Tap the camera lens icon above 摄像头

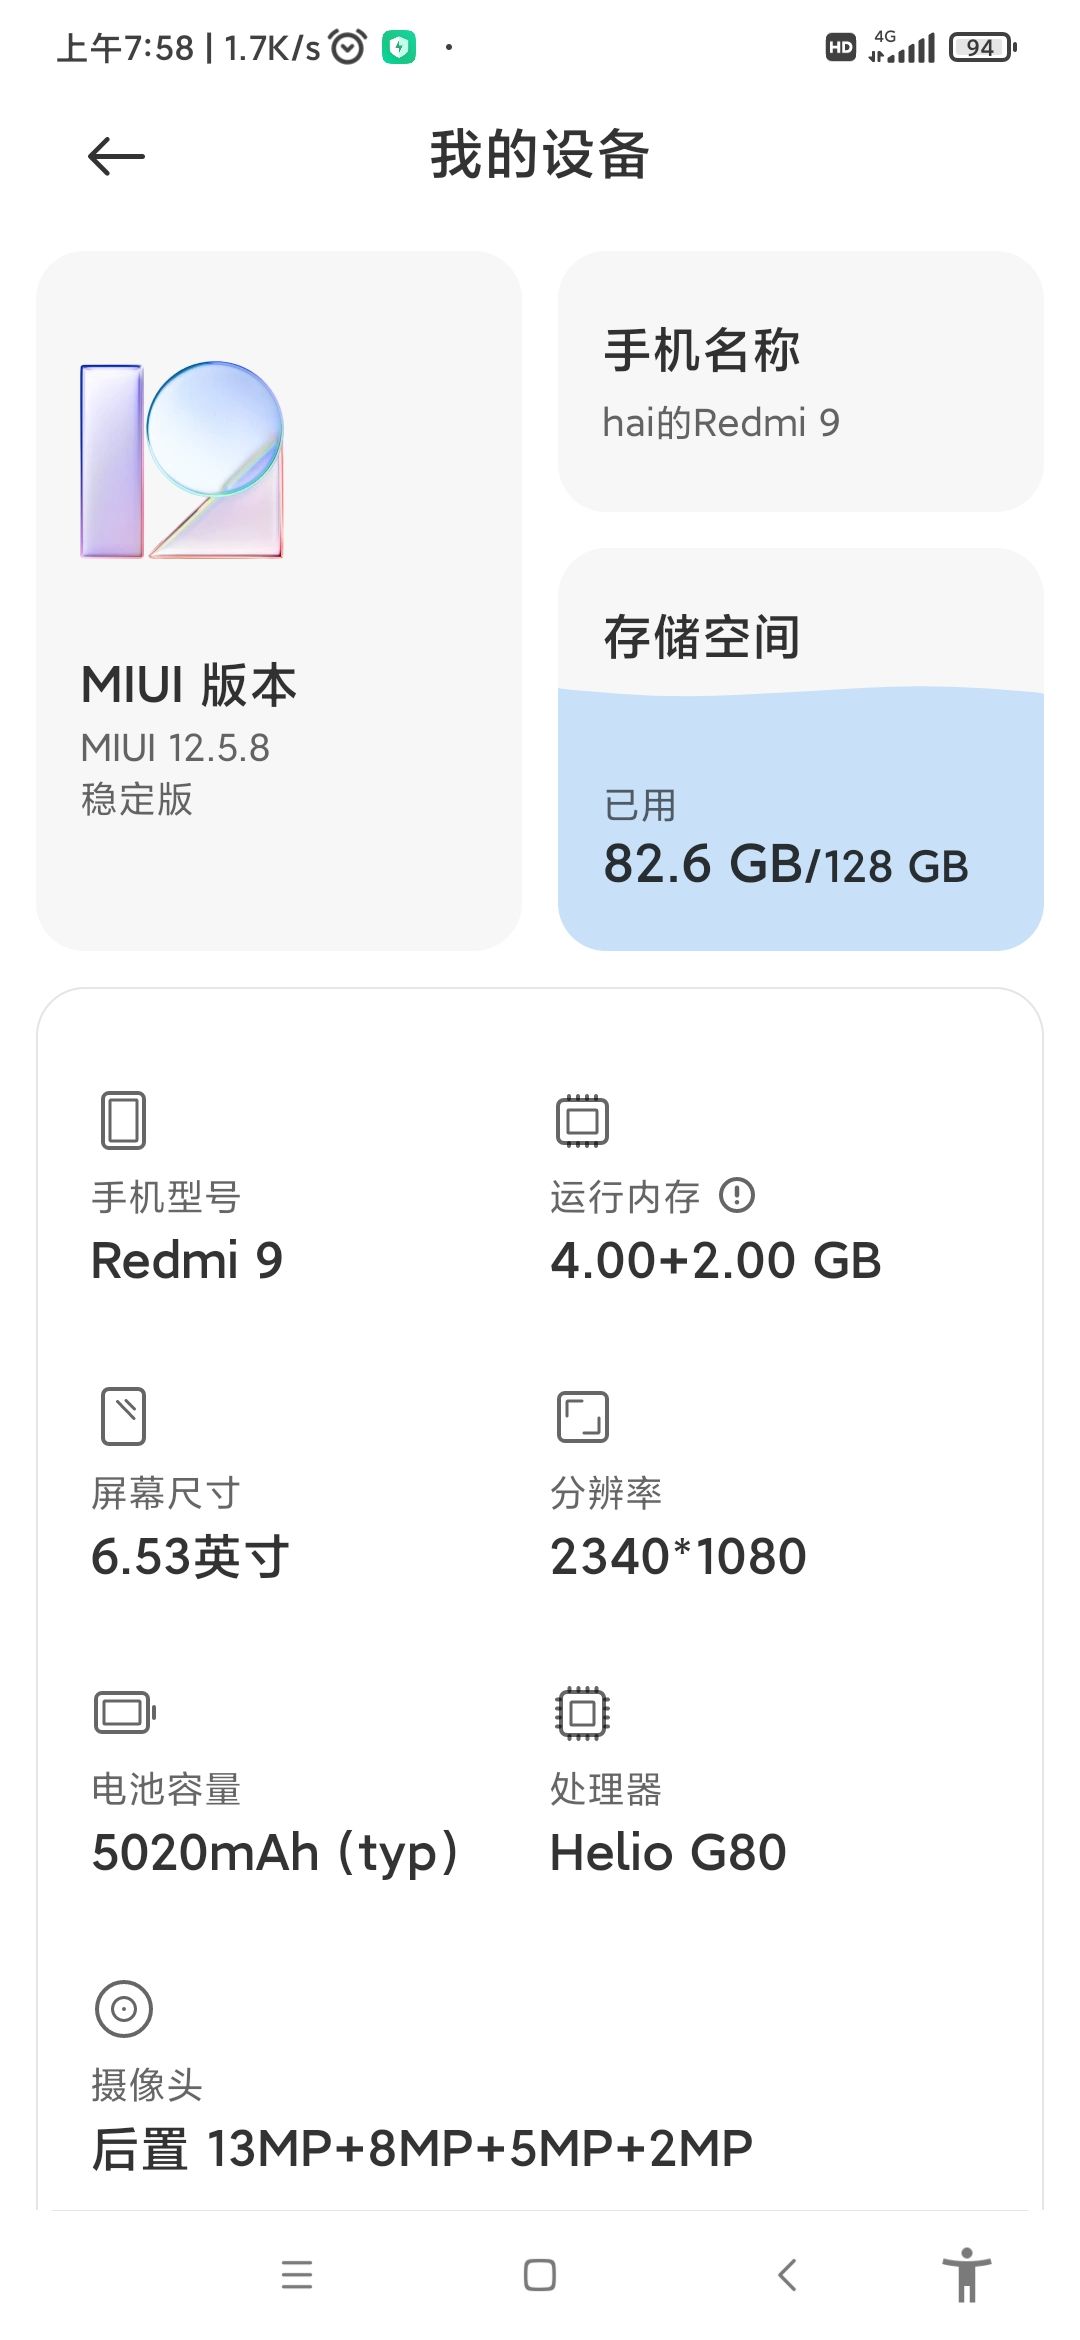tap(124, 2008)
